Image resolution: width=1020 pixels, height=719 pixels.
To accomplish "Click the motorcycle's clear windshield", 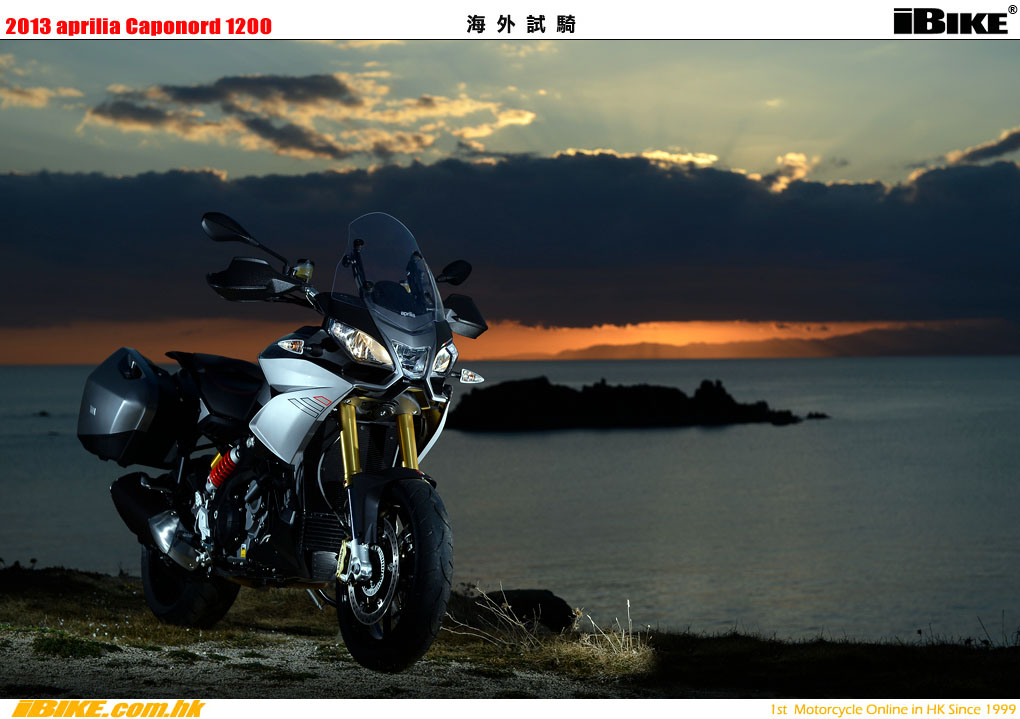I will pyautogui.click(x=390, y=262).
